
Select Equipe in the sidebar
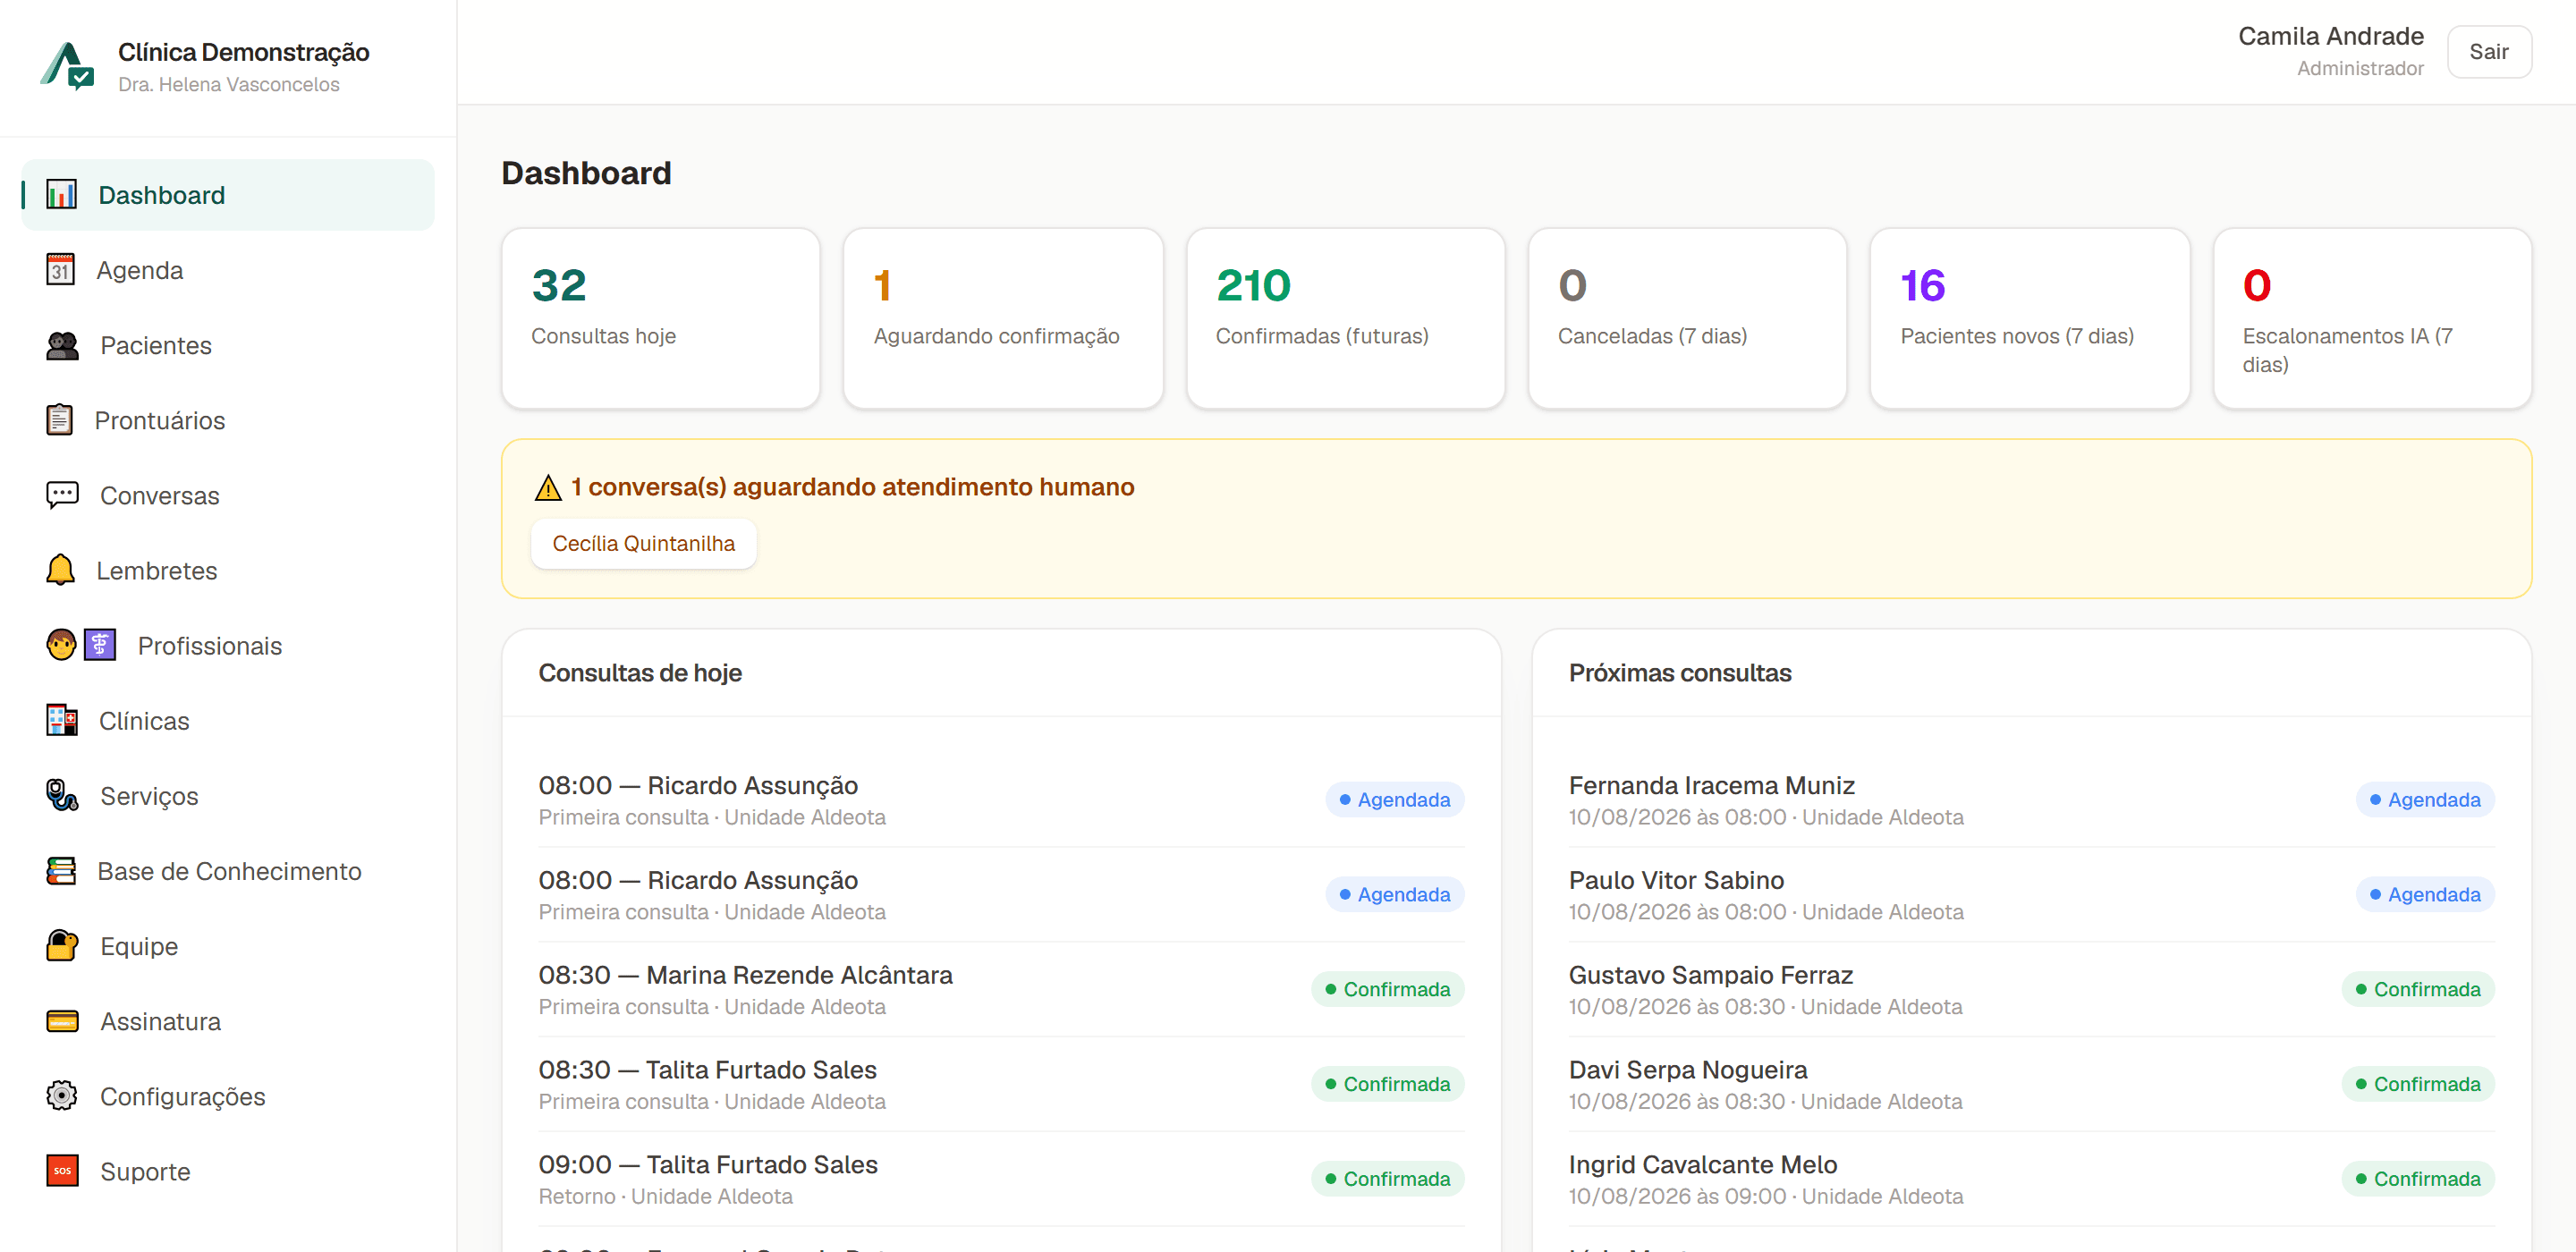(x=228, y=945)
